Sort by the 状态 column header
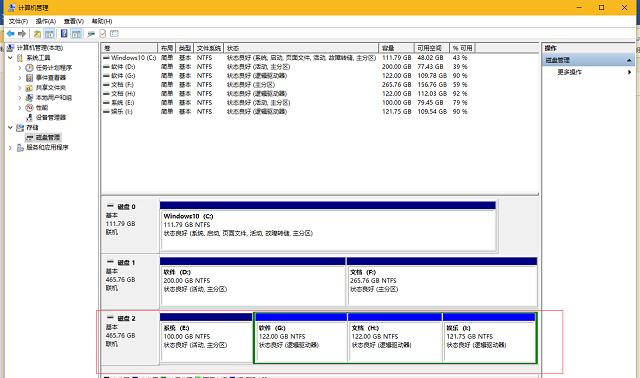This screenshot has width=640, height=378. coord(301,48)
